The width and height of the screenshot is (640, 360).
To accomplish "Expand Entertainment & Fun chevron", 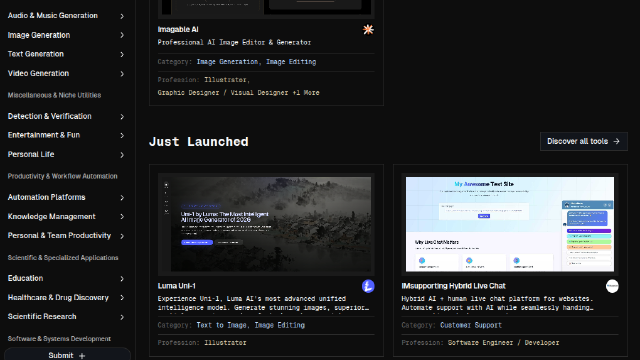I will pyautogui.click(x=122, y=136).
